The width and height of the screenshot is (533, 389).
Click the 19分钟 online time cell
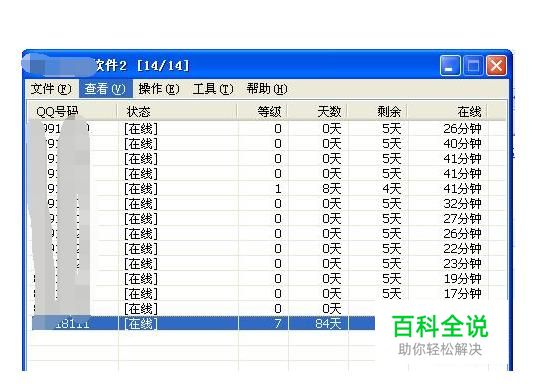462,278
